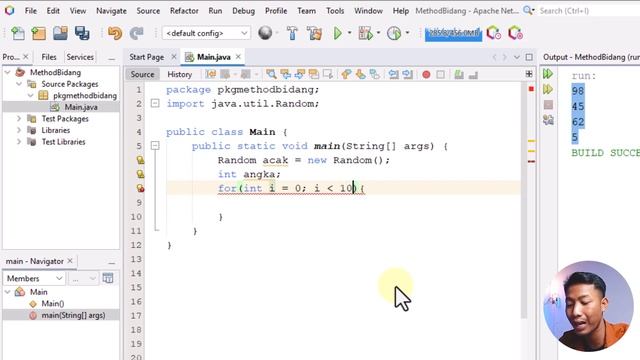Click the Redo arrow icon
This screenshot has width=640, height=360.
click(x=137, y=33)
